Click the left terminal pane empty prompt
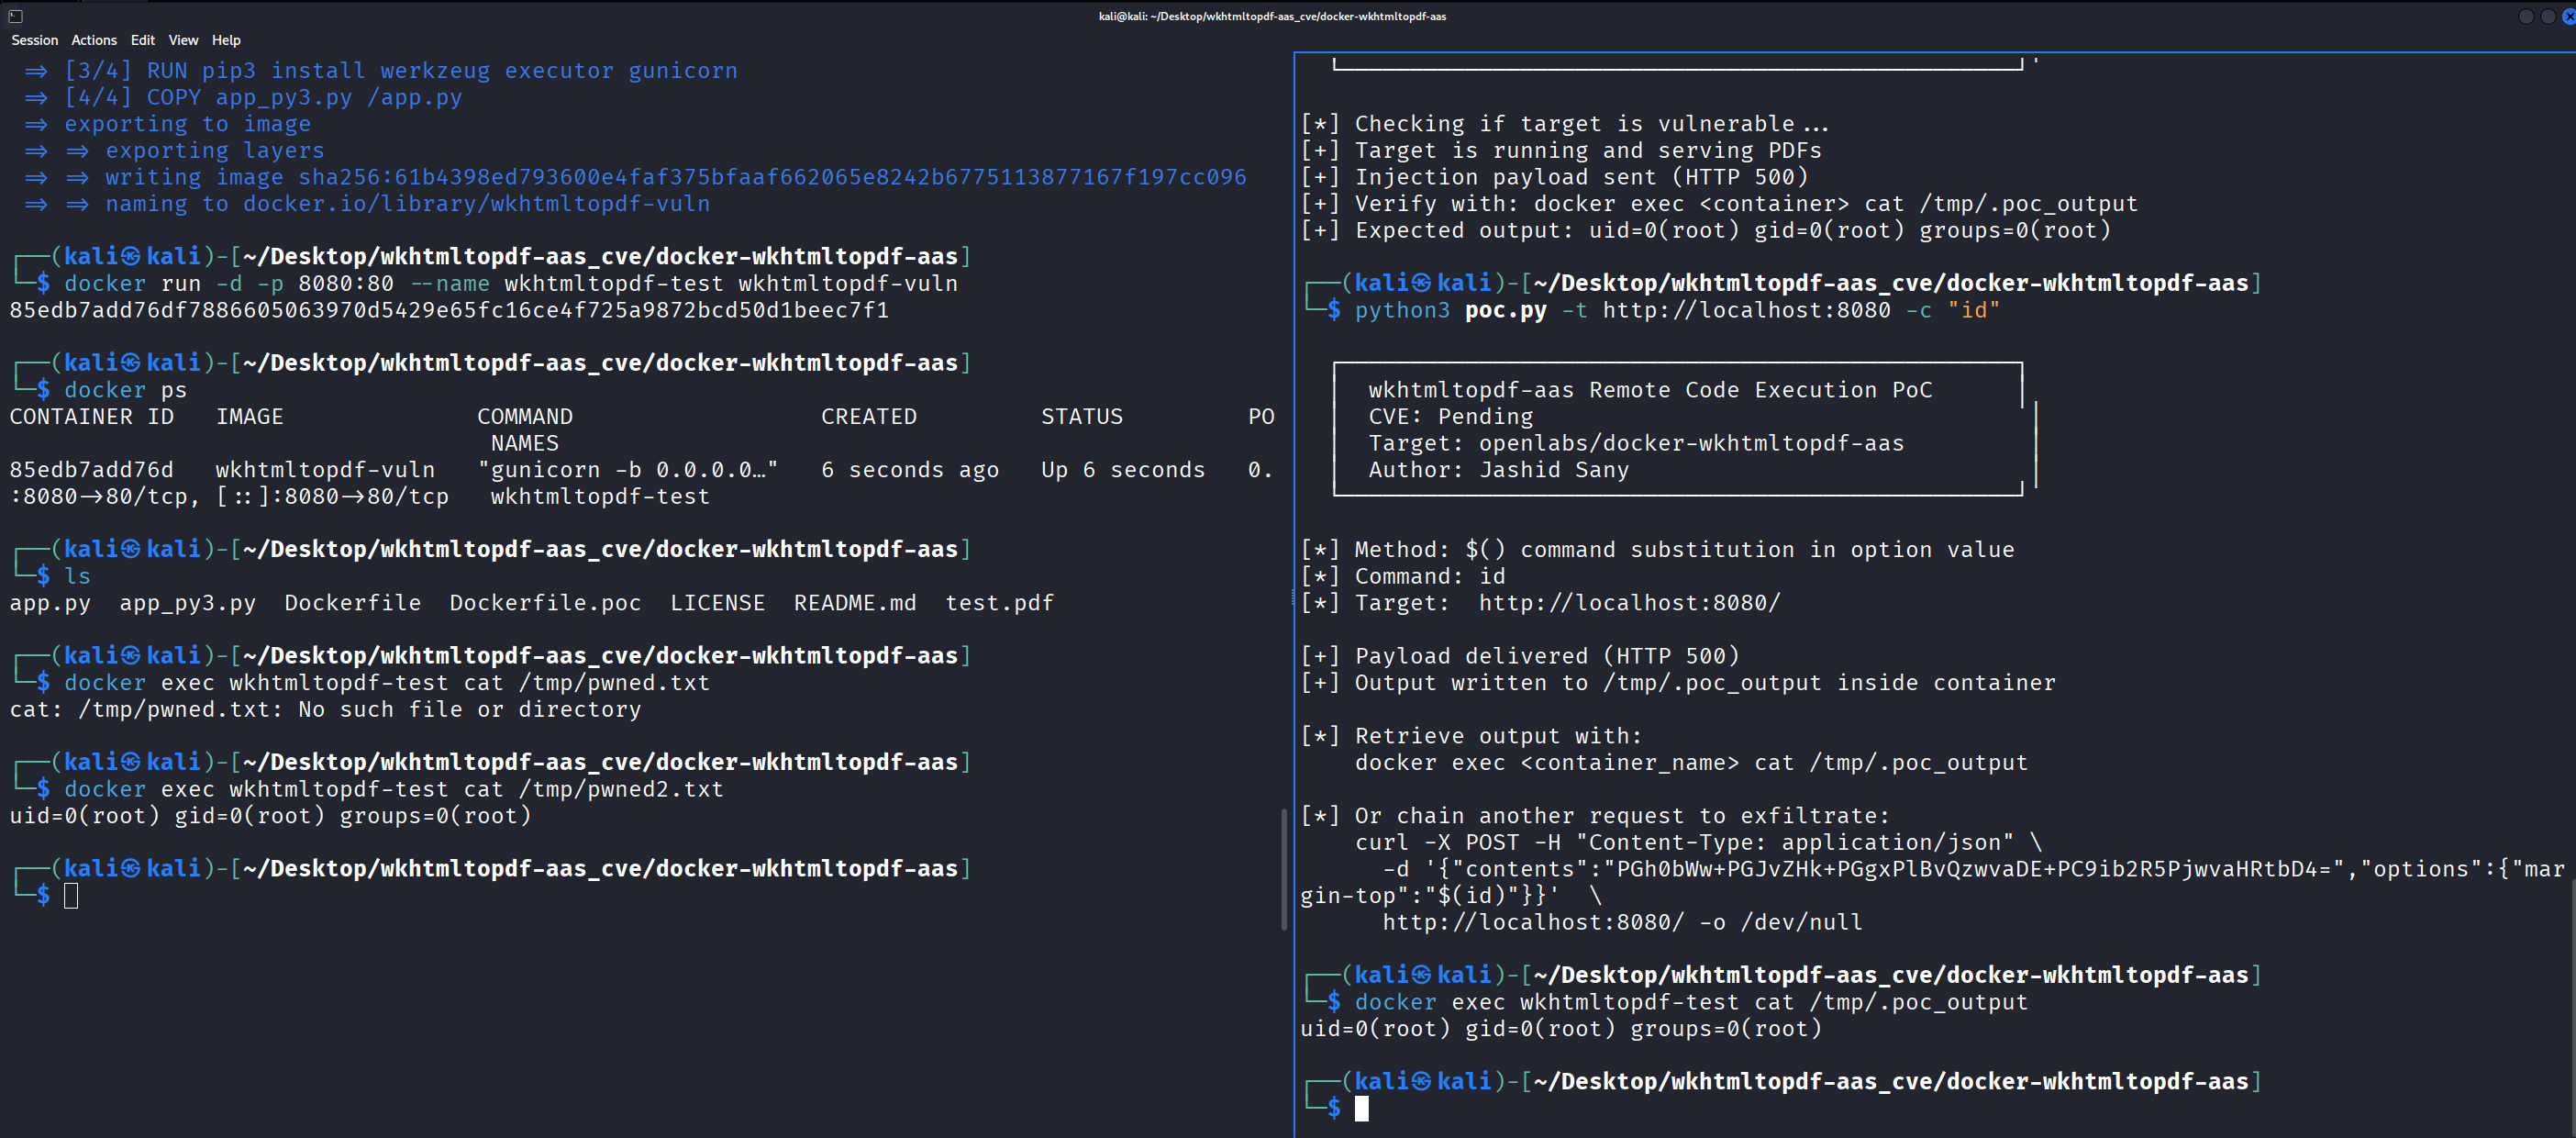The width and height of the screenshot is (2576, 1138). click(x=70, y=896)
